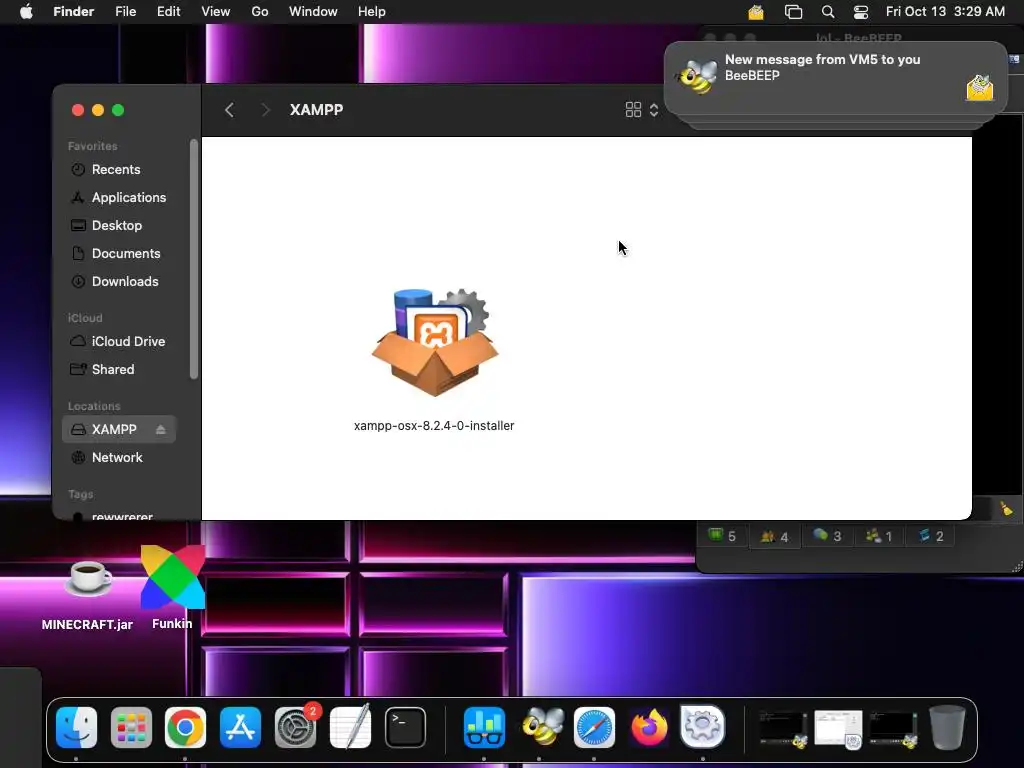Screen dimensions: 1024x768
Task: Open App Store from the Dock
Action: (x=240, y=728)
